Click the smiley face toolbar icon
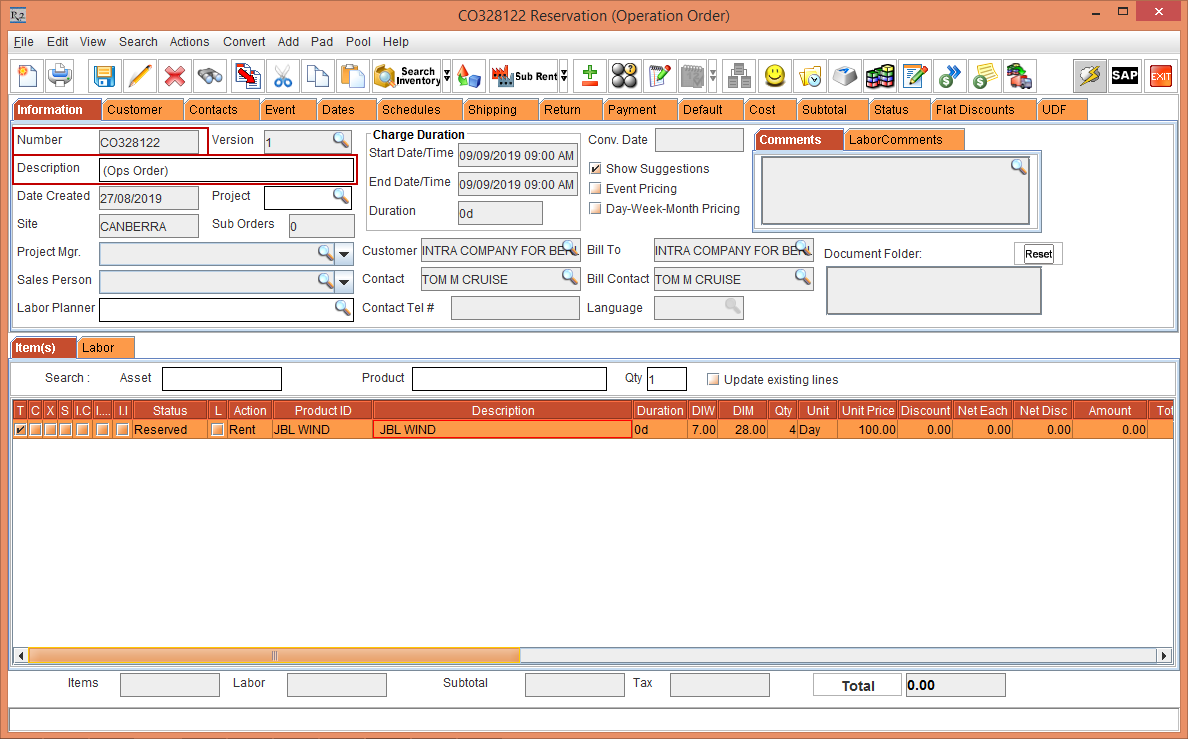 [x=774, y=76]
